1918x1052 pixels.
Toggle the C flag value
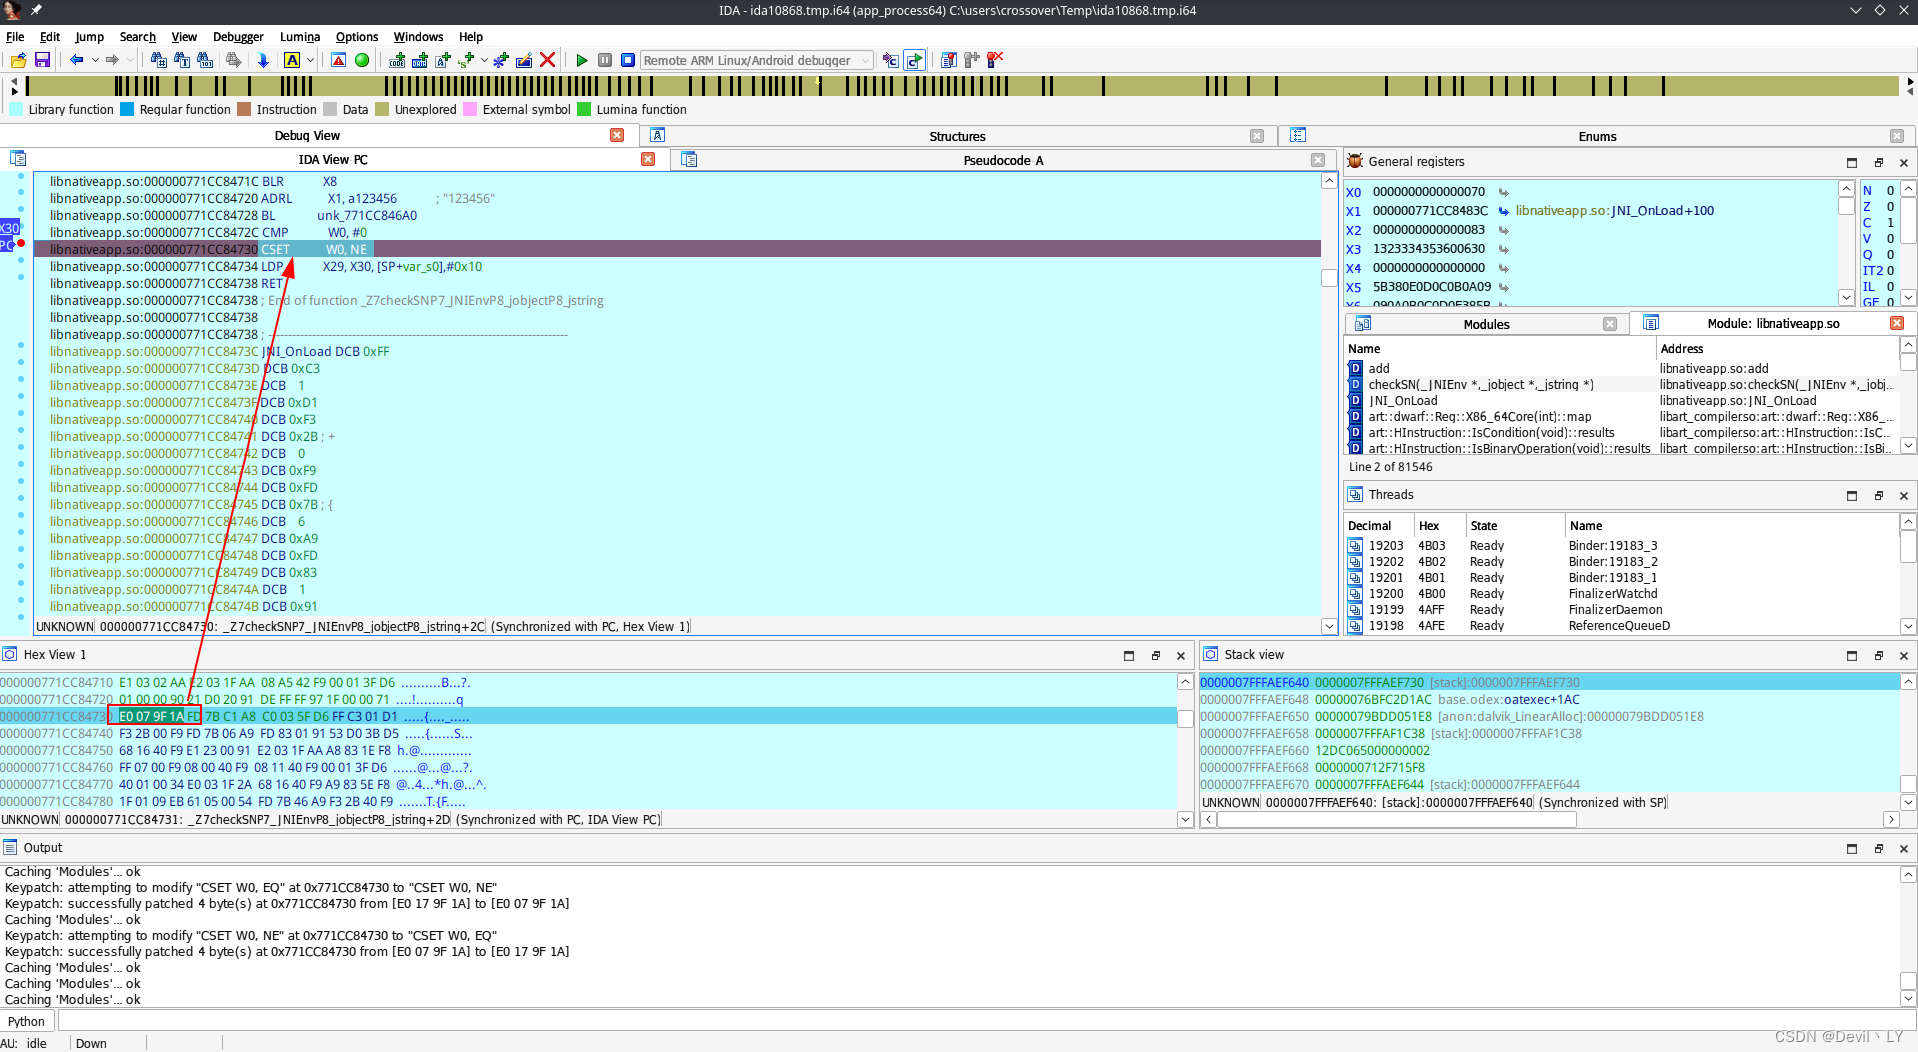click(x=1890, y=223)
